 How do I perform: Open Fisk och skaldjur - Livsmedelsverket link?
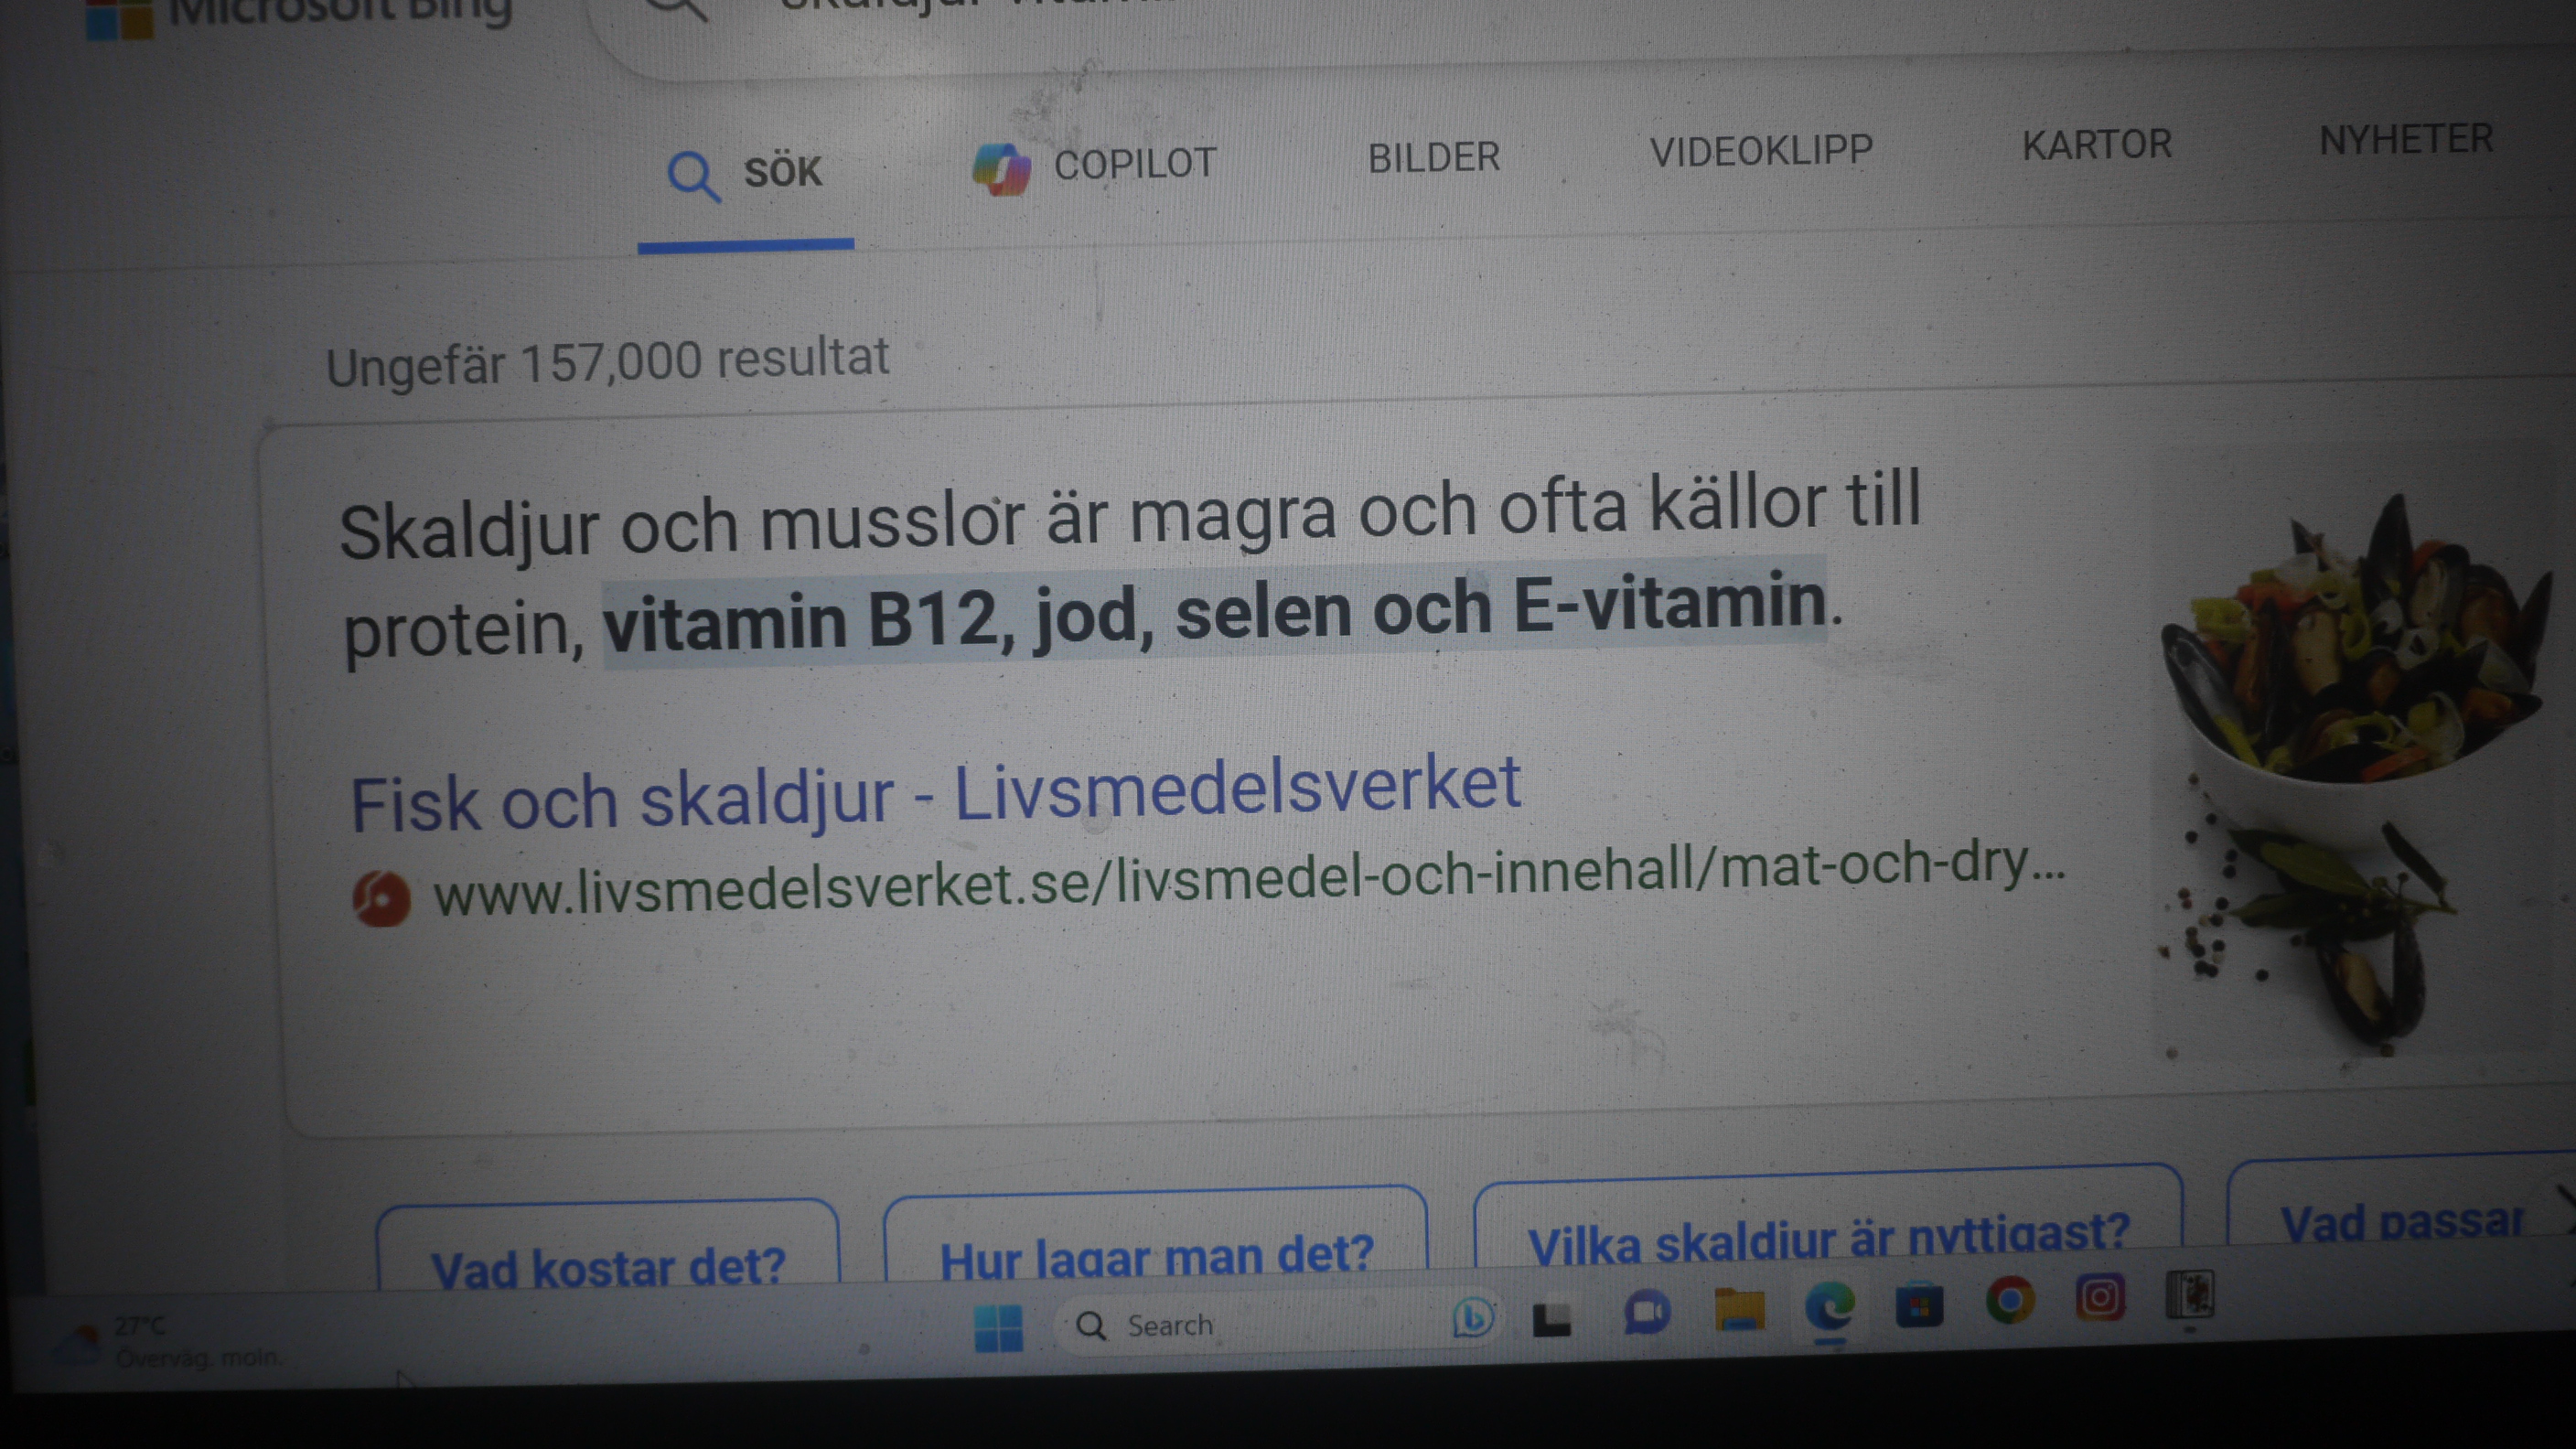[936, 794]
